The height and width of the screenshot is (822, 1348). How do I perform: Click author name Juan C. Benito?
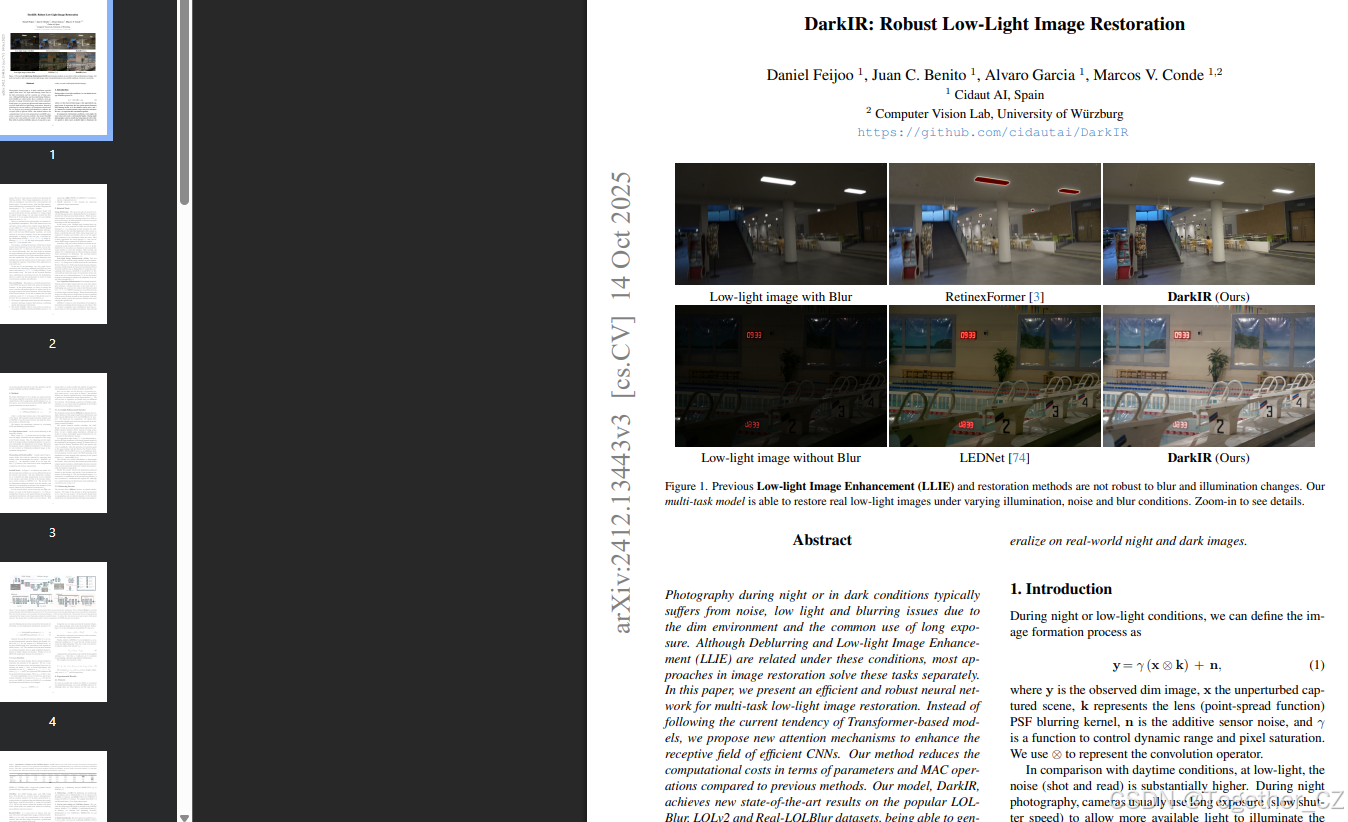(x=919, y=75)
